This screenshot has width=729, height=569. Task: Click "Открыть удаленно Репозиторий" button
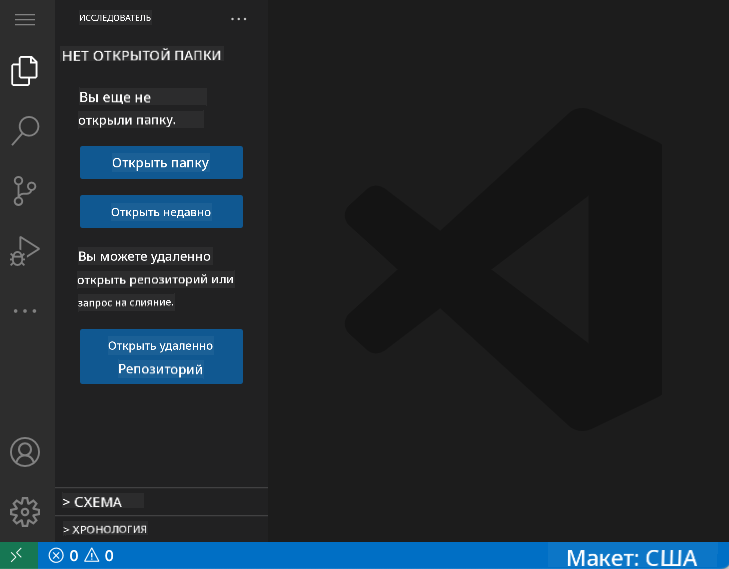(161, 356)
